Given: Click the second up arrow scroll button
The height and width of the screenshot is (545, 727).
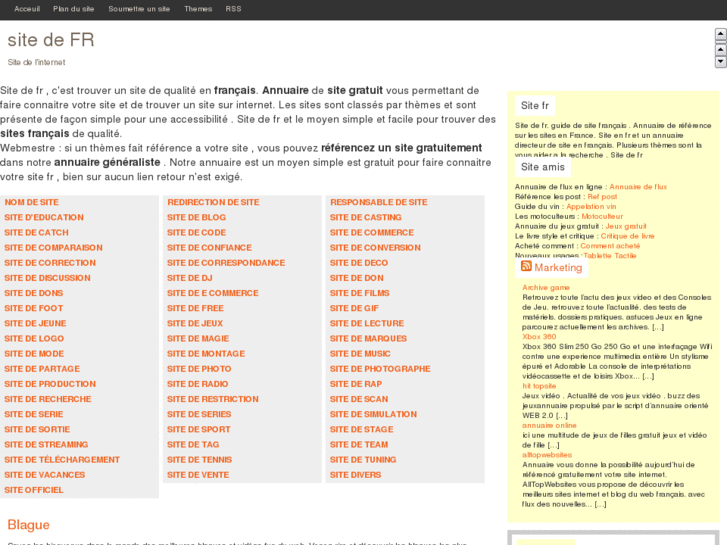Looking at the screenshot, I should click(x=721, y=49).
